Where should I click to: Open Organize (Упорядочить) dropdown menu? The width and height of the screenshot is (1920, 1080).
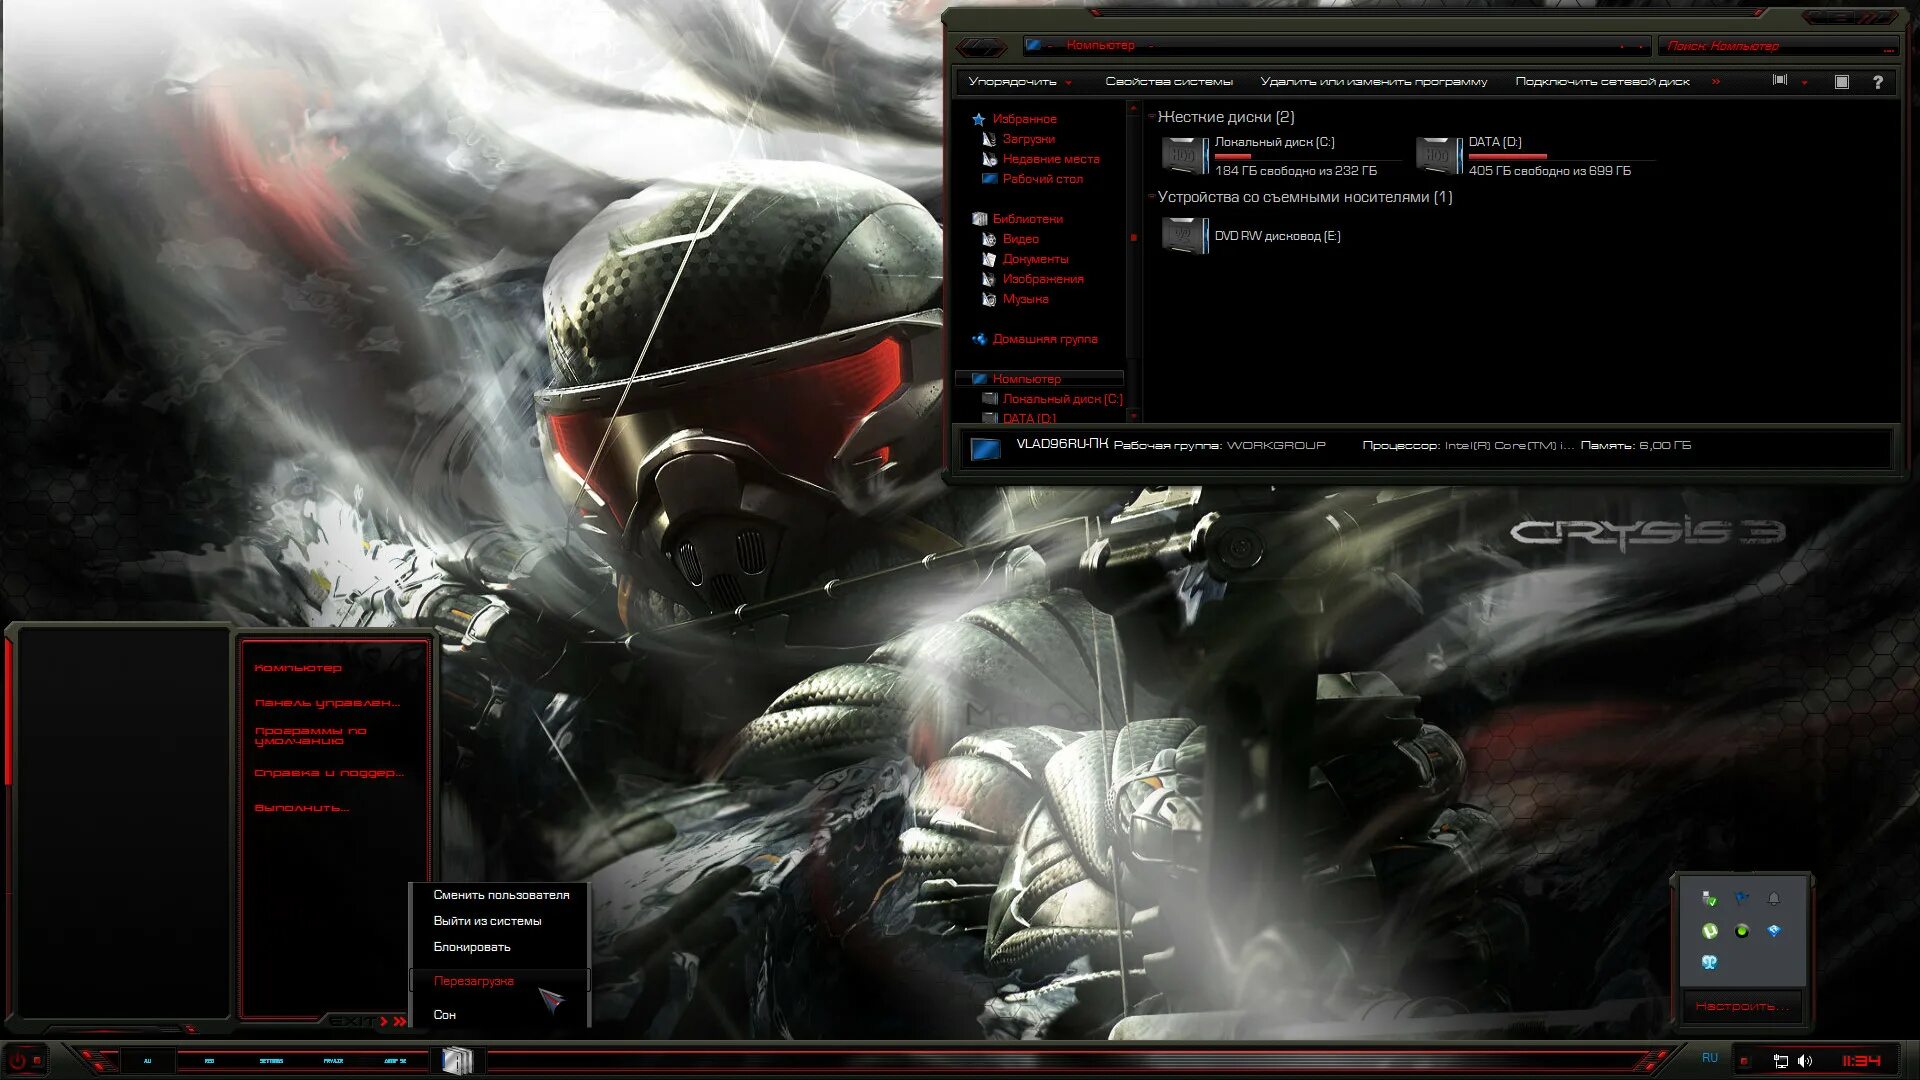pyautogui.click(x=1020, y=82)
